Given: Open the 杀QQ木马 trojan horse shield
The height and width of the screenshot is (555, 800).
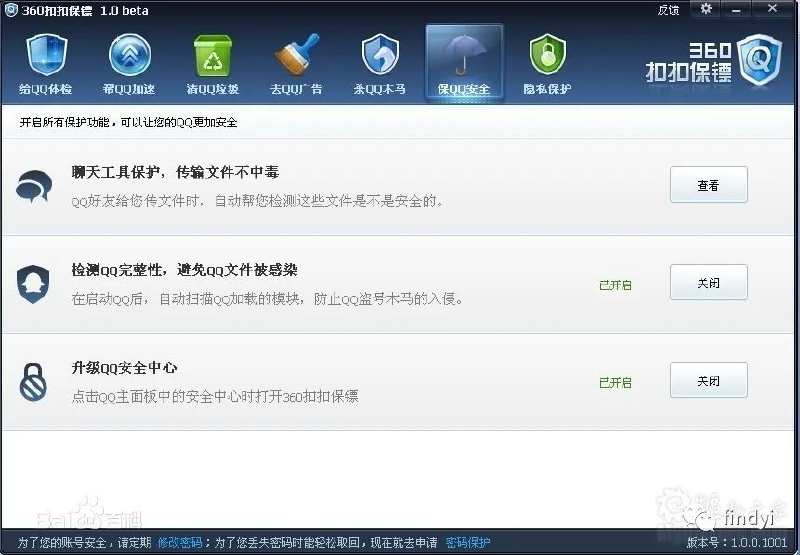Looking at the screenshot, I should pyautogui.click(x=380, y=55).
